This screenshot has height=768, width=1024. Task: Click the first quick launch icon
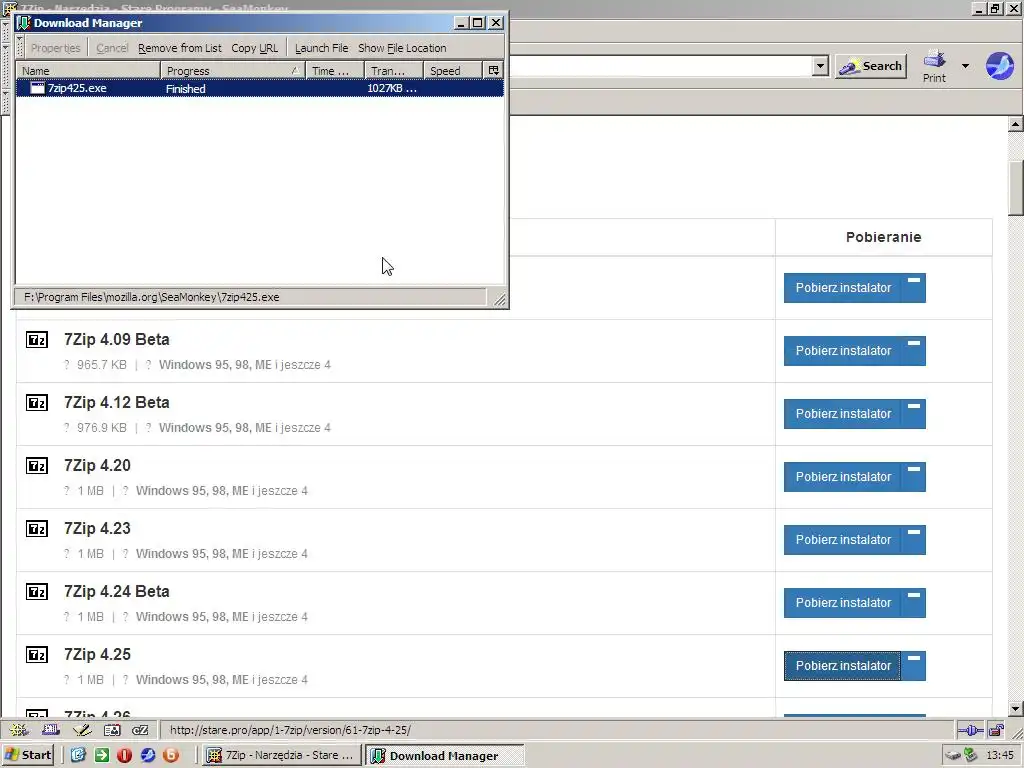[78, 755]
